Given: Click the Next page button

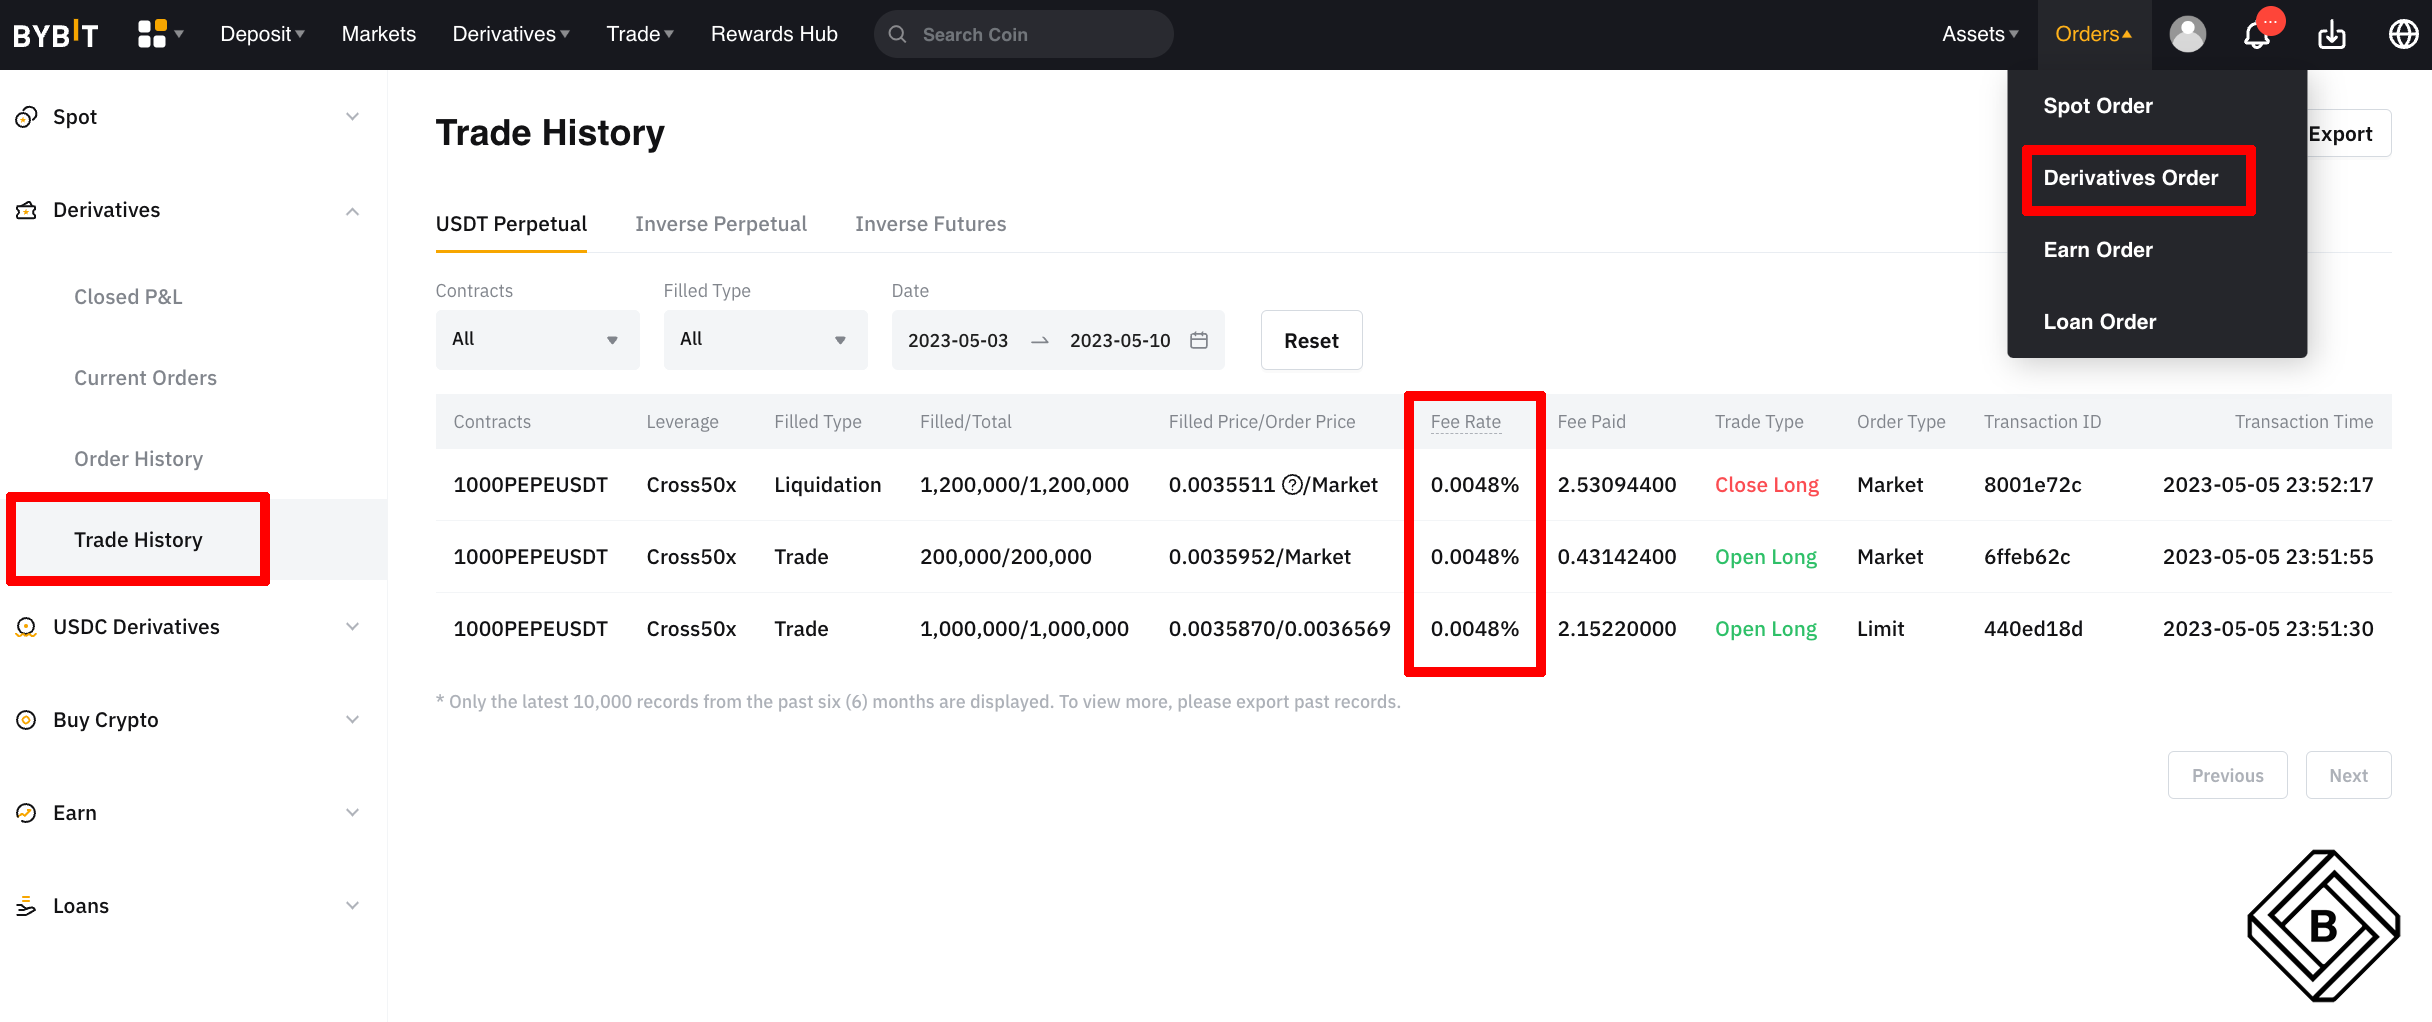Looking at the screenshot, I should coord(2348,775).
